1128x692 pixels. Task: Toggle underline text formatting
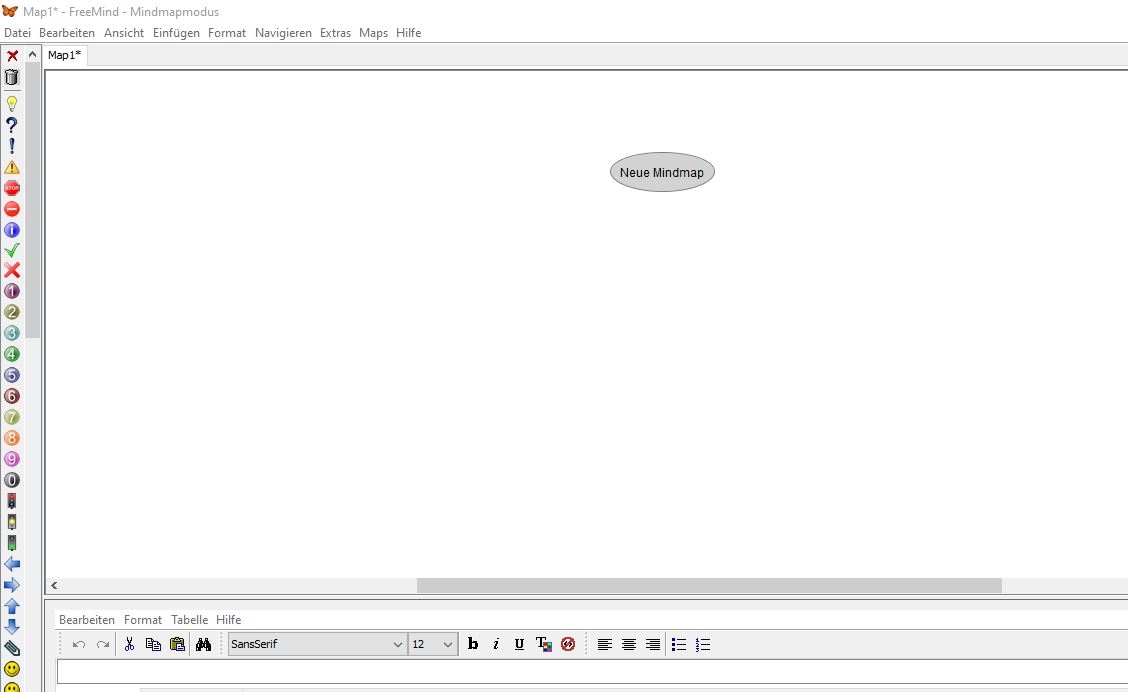tap(519, 645)
